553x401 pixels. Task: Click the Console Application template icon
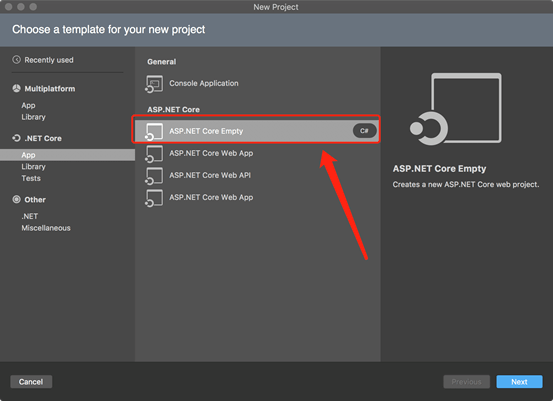(154, 84)
